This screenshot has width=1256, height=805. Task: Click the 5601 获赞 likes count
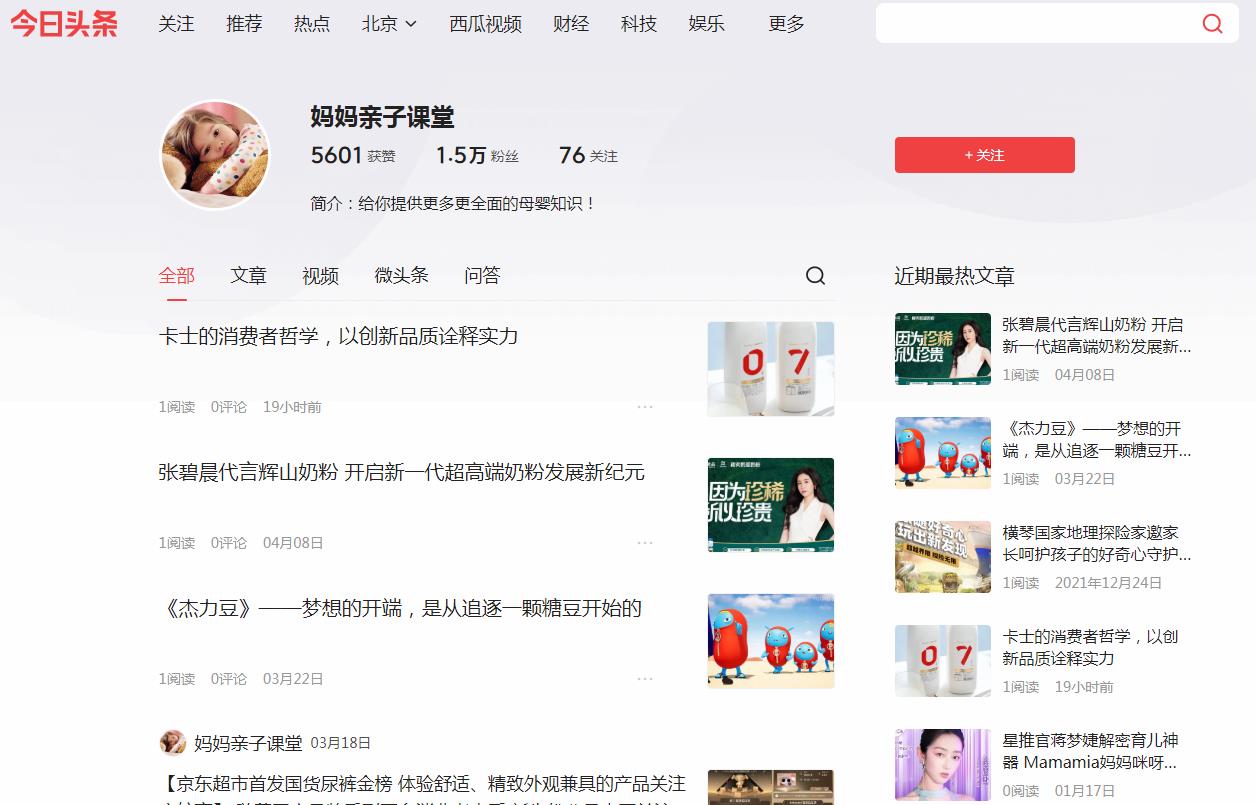click(353, 155)
